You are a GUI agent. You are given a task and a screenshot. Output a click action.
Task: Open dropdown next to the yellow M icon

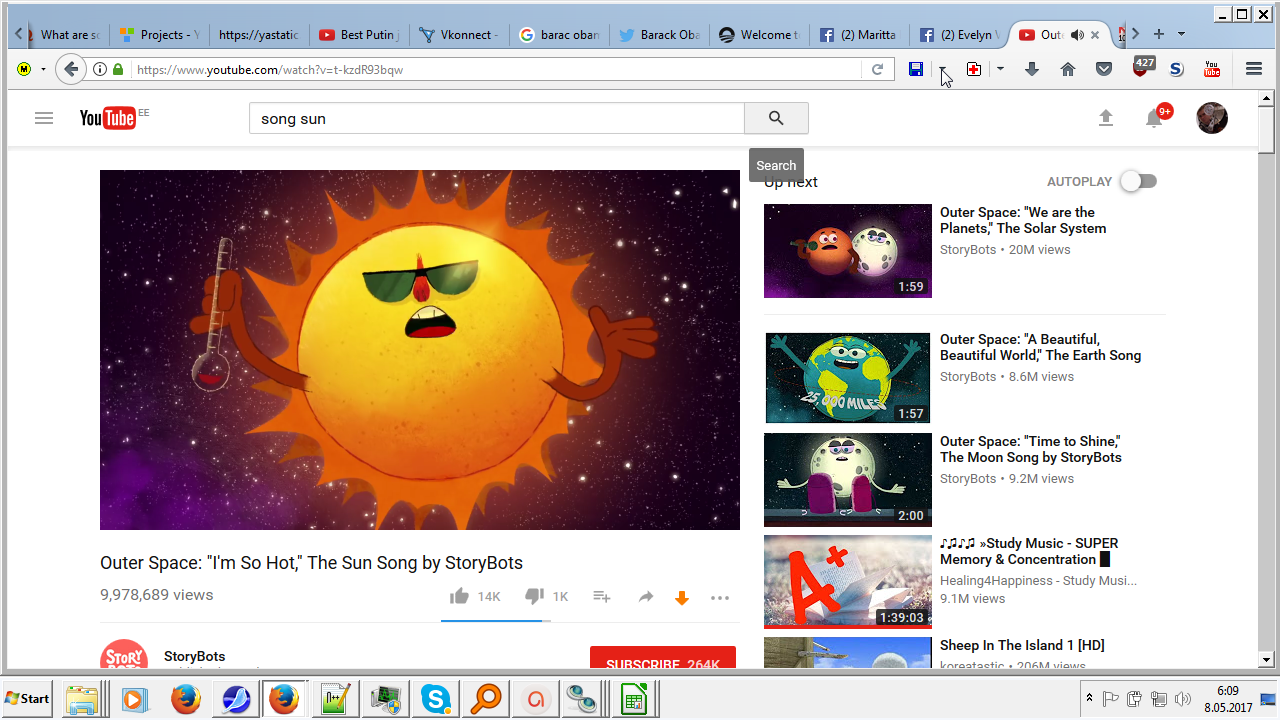point(43,69)
